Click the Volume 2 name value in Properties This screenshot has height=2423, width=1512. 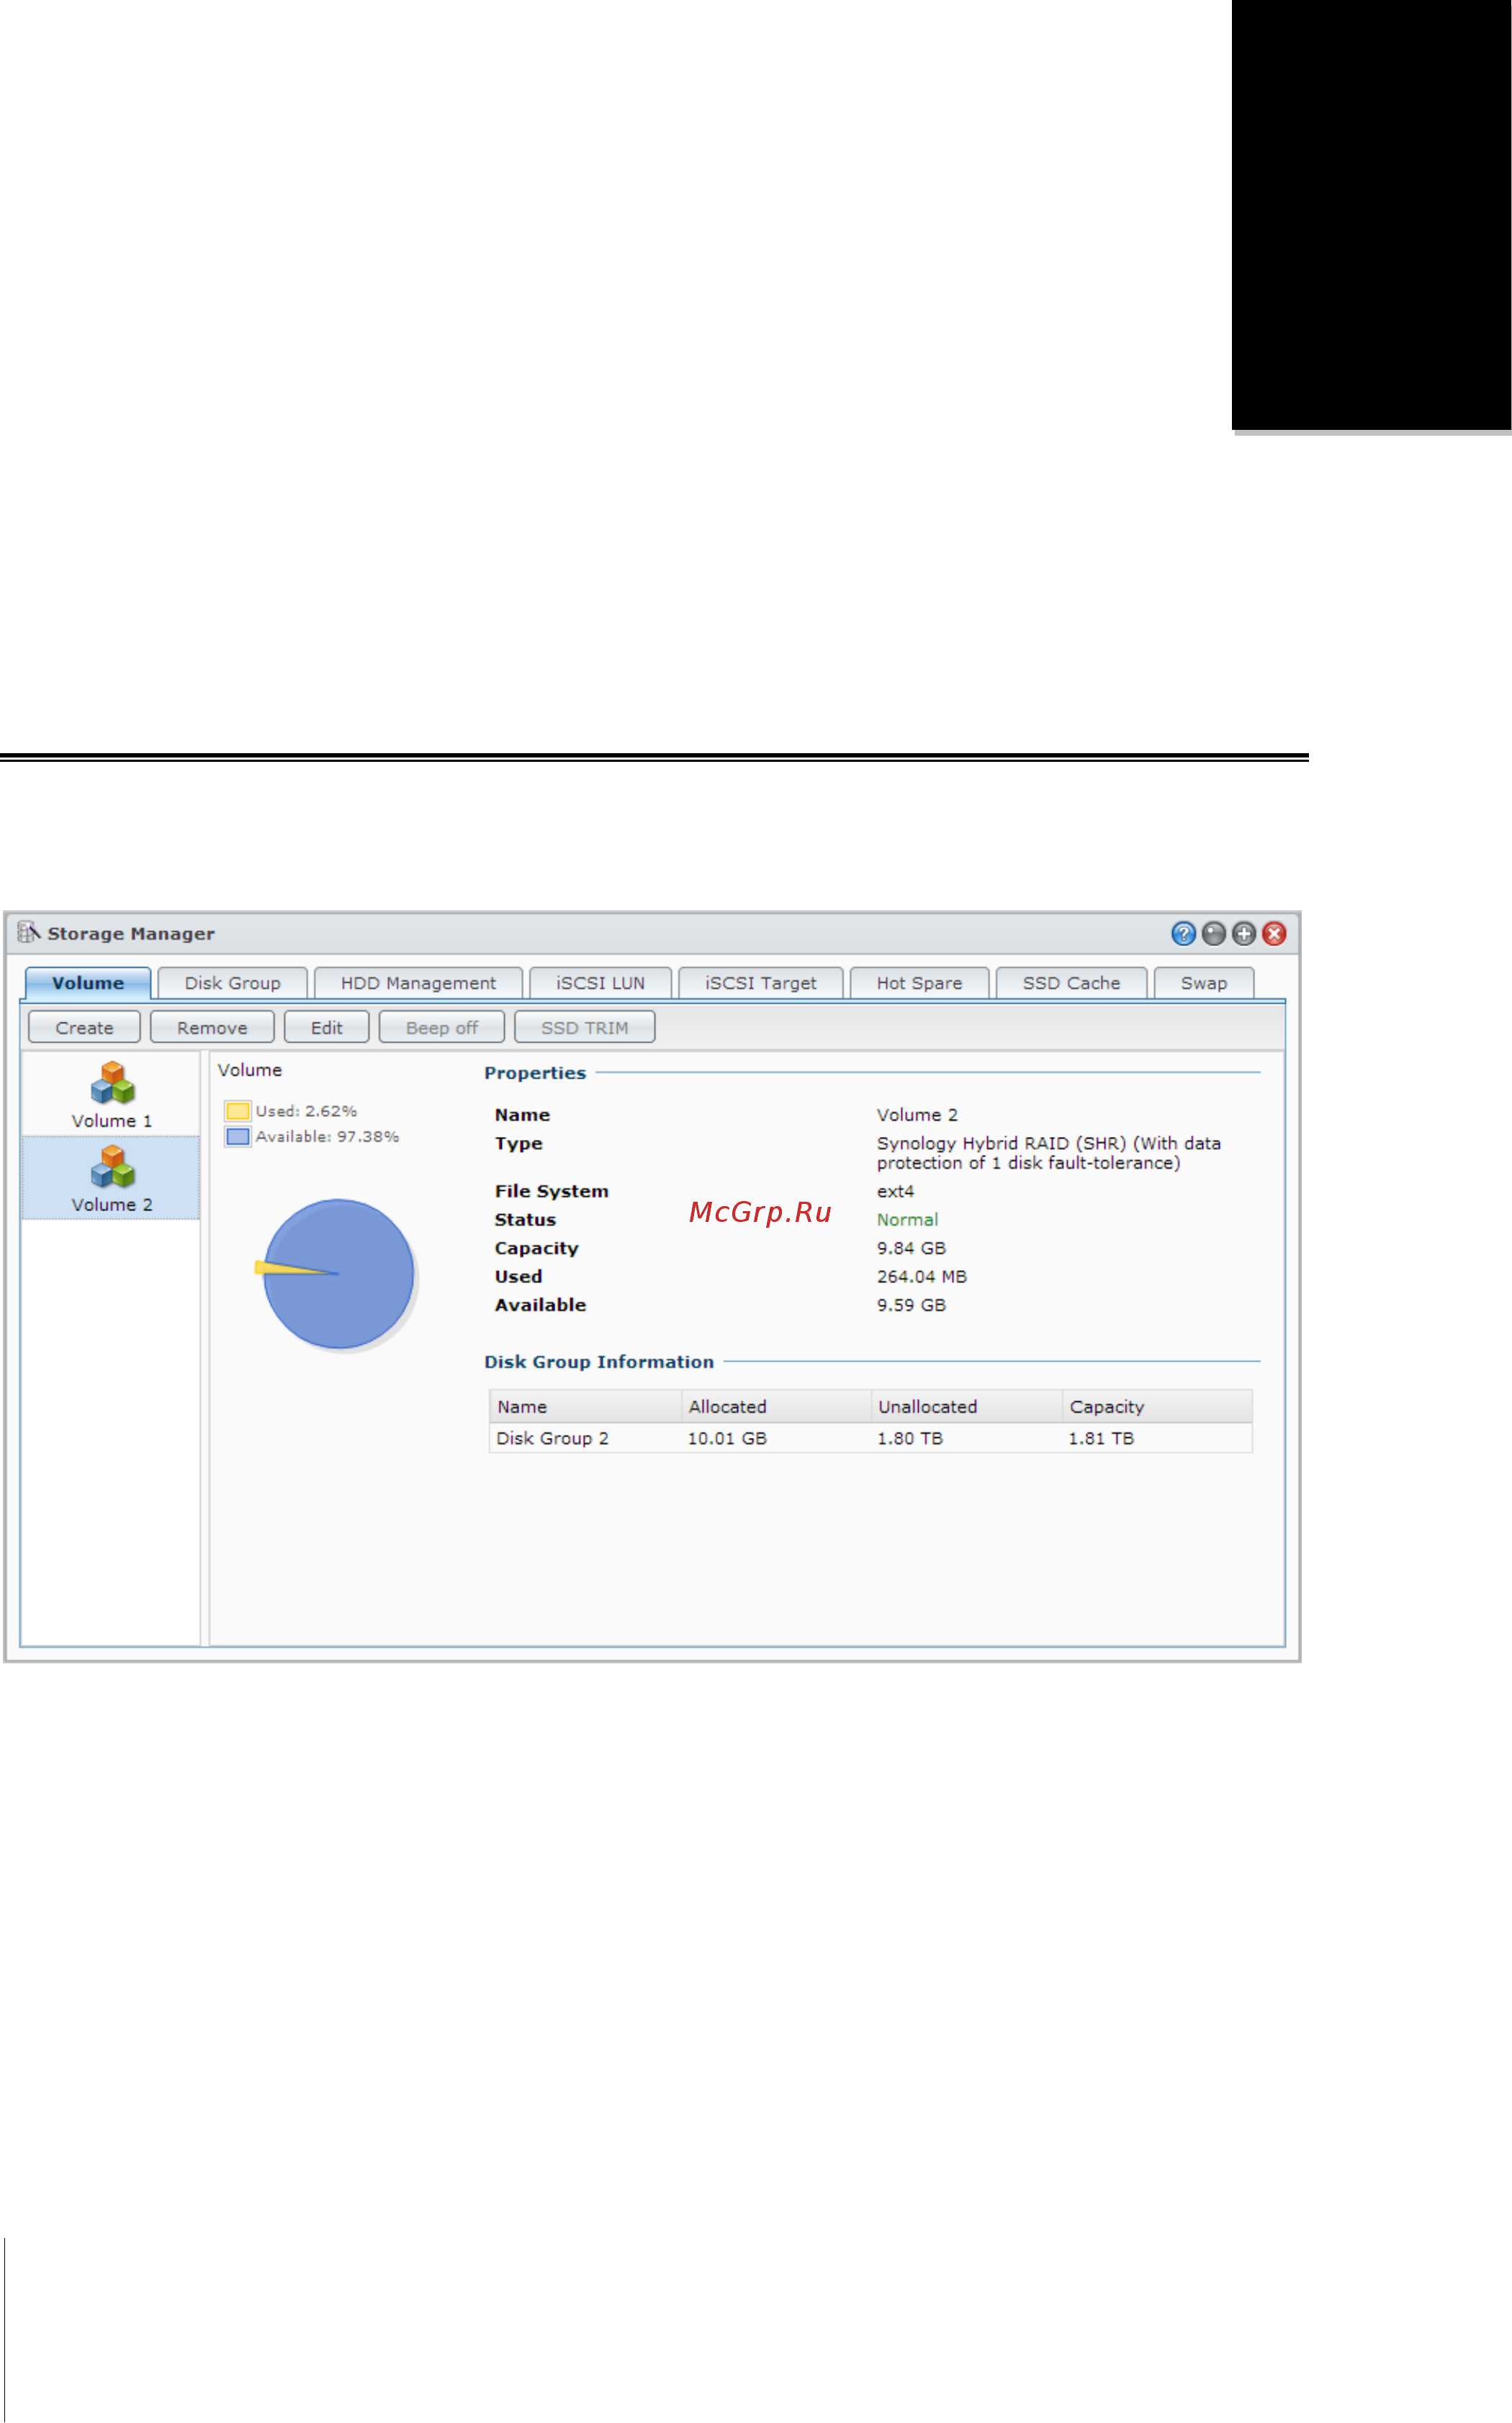pos(917,1114)
